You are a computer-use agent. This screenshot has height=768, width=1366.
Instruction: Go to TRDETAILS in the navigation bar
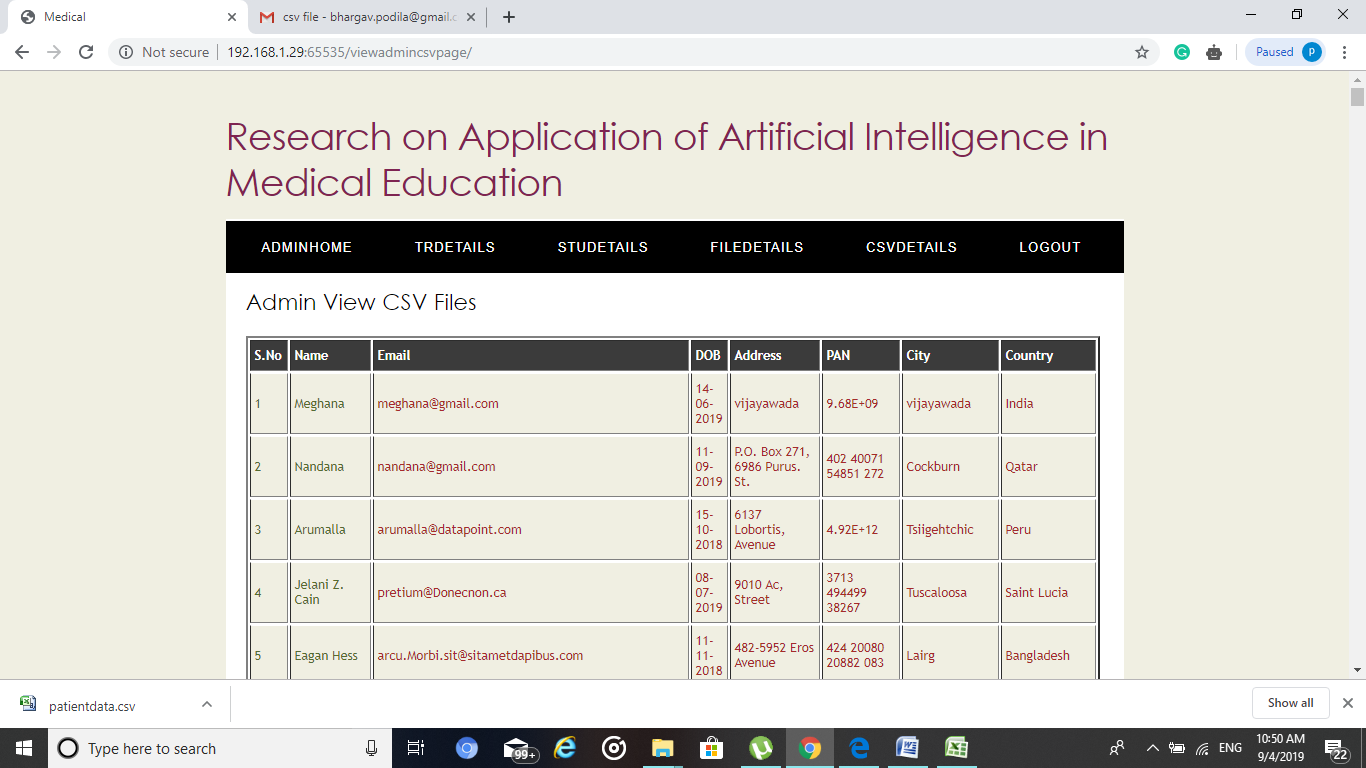[455, 247]
